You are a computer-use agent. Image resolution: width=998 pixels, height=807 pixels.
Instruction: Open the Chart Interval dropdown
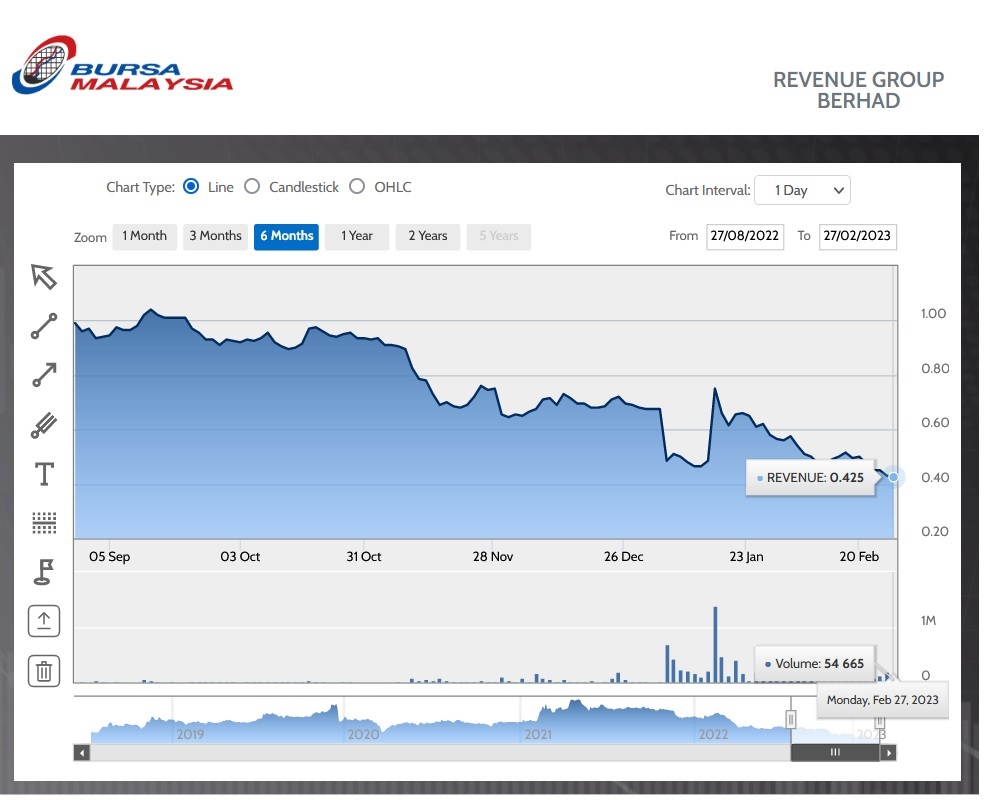(x=802, y=190)
